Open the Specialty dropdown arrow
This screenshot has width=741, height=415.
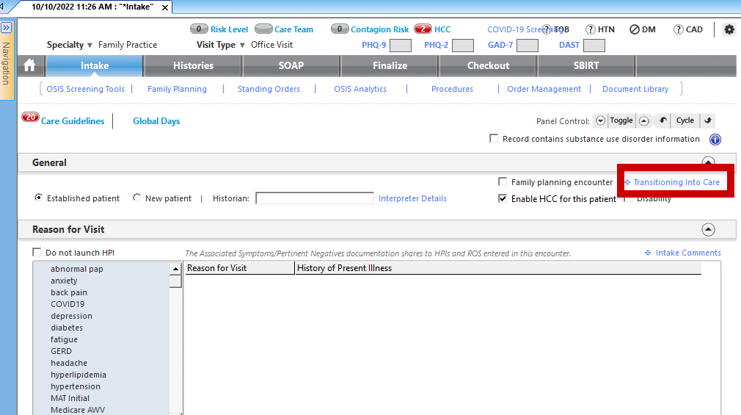pyautogui.click(x=89, y=45)
